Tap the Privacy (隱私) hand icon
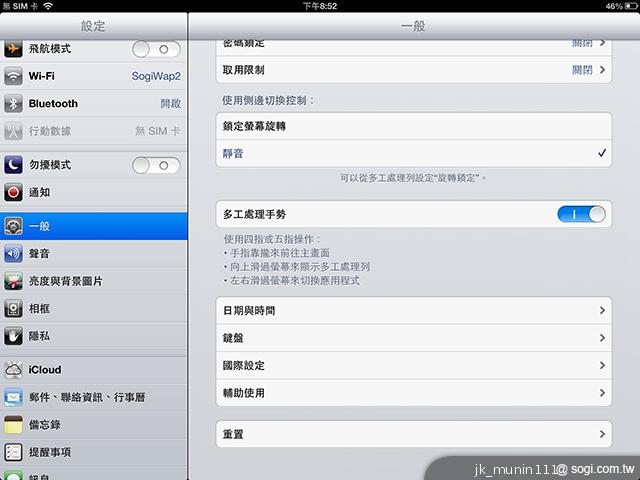 point(13,336)
